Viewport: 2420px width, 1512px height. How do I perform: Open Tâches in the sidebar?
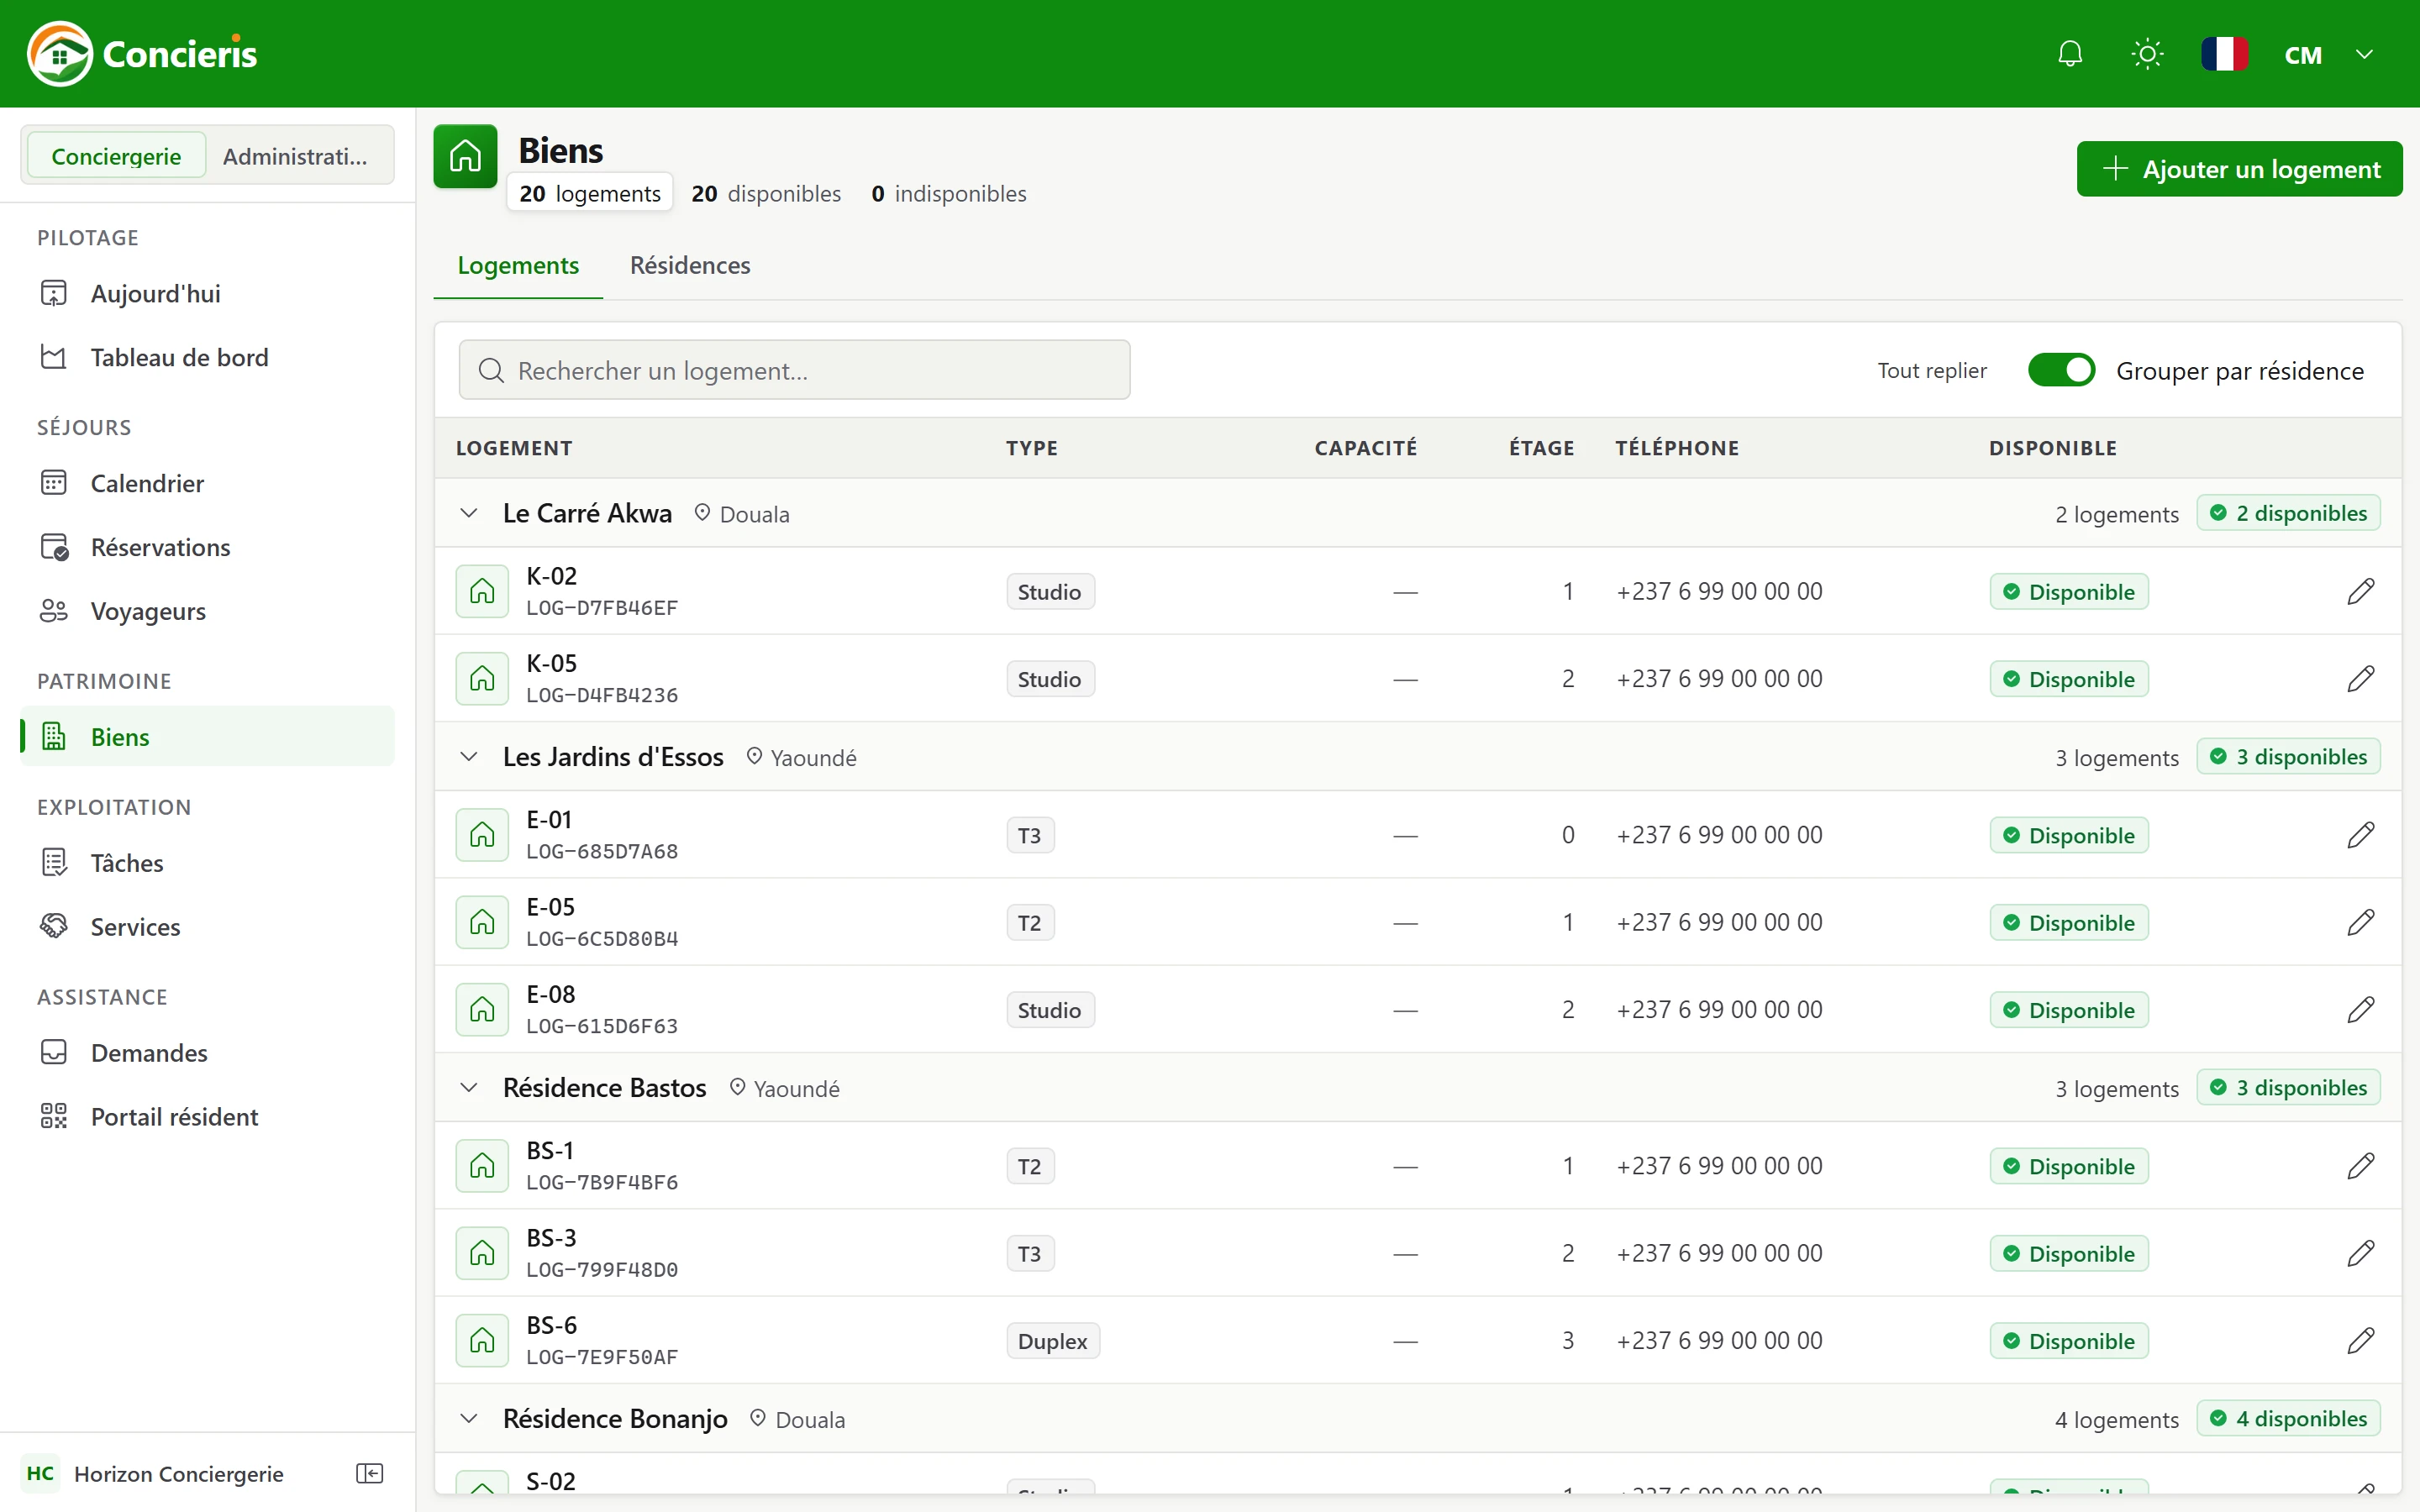point(207,863)
